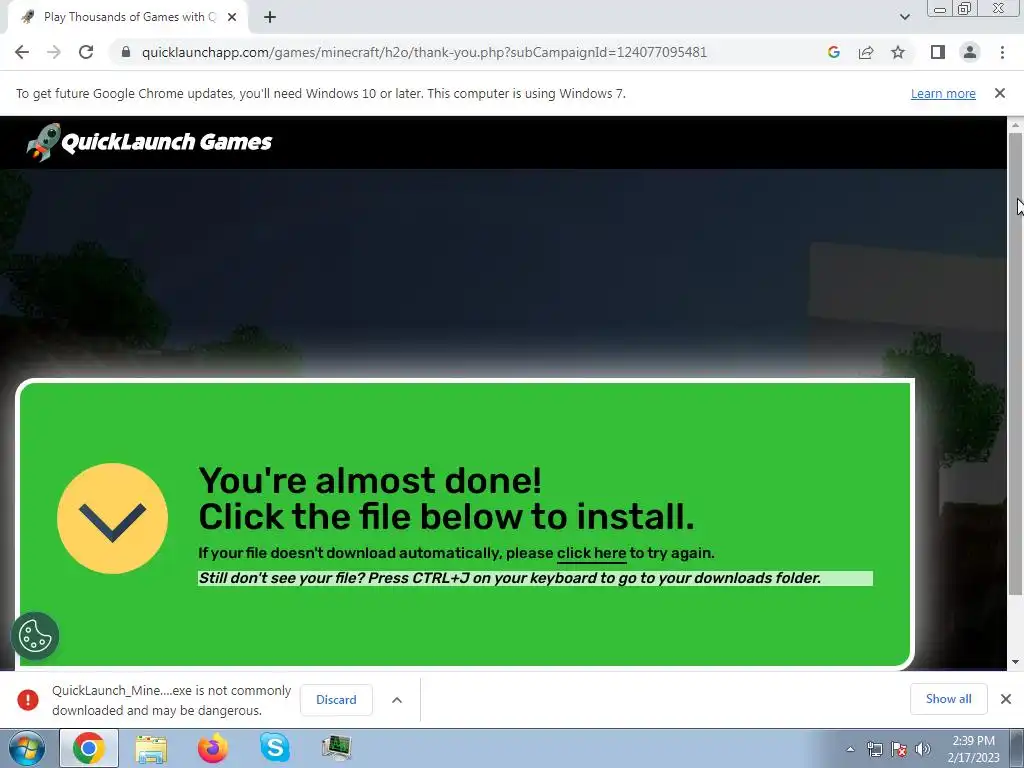Open Chrome's three-dot menu
Viewport: 1024px width, 768px height.
(x=1002, y=52)
